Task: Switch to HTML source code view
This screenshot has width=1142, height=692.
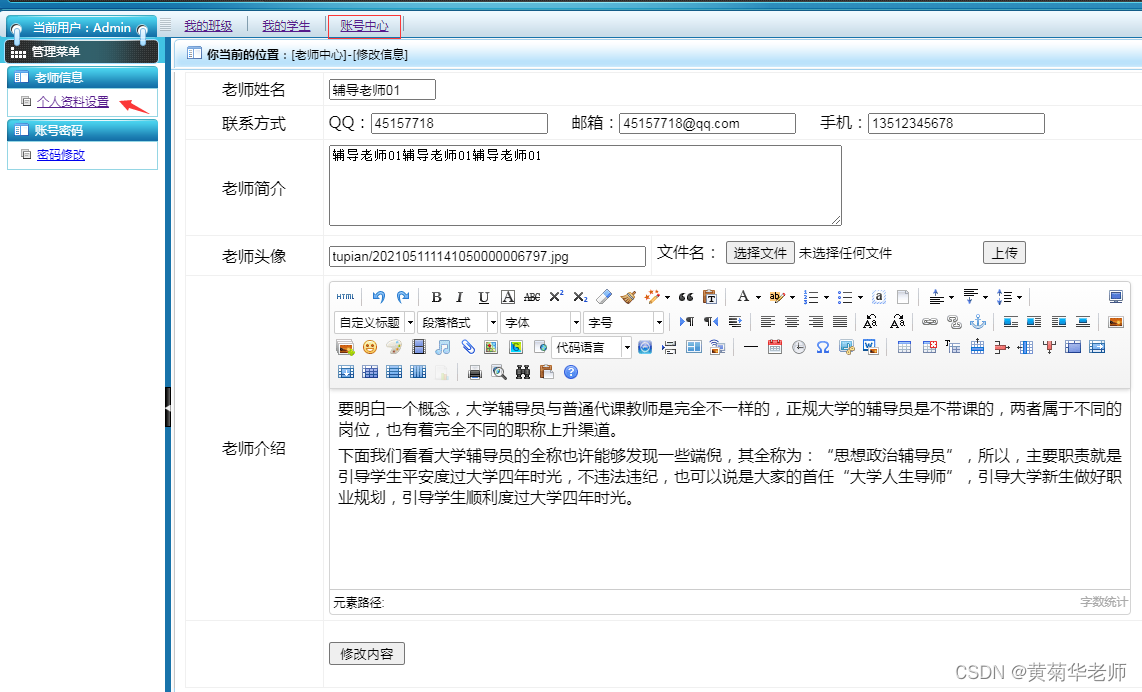Action: (345, 296)
